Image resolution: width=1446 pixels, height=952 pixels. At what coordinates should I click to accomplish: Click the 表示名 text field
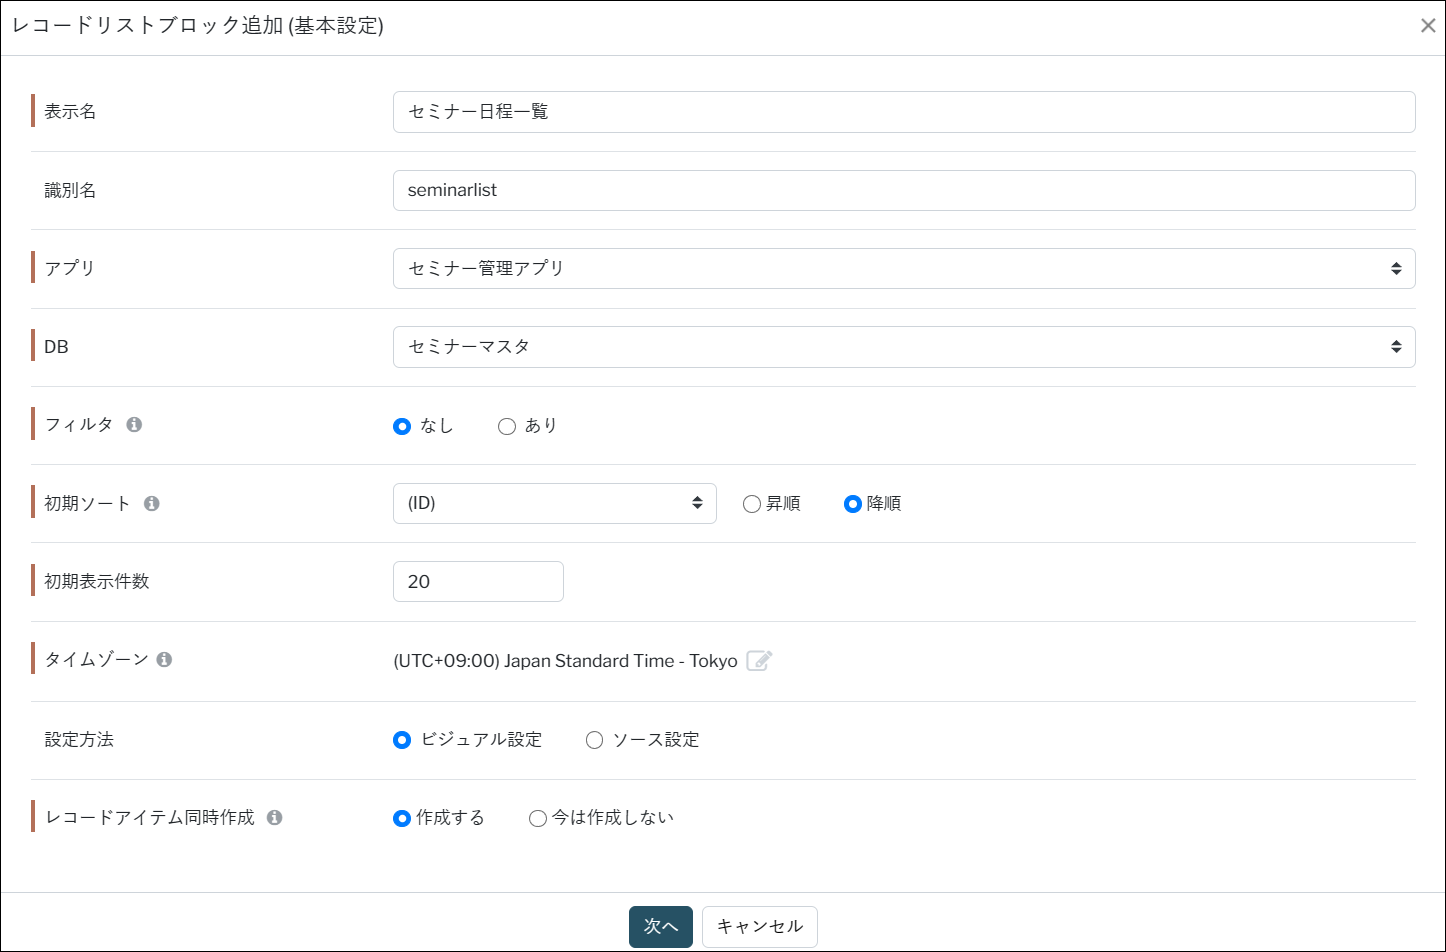click(x=903, y=112)
